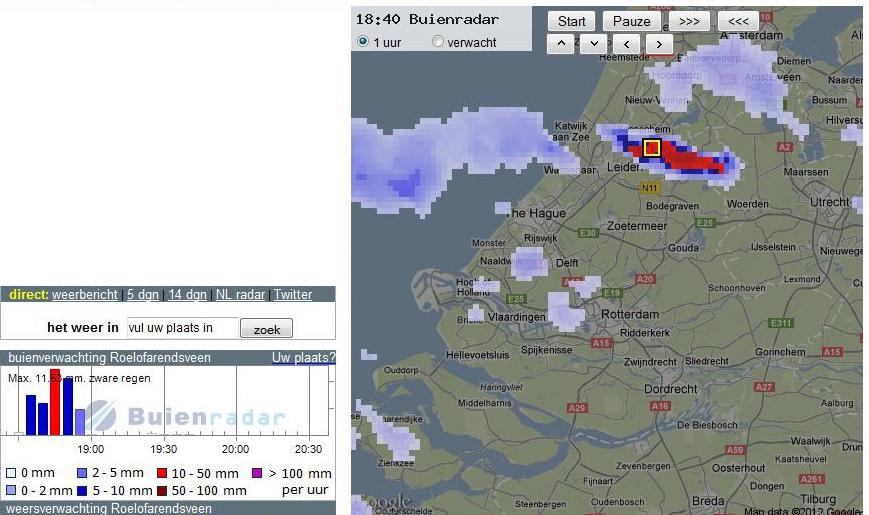869x515 pixels.
Task: Pan the map up with arrow button
Action: [561, 44]
